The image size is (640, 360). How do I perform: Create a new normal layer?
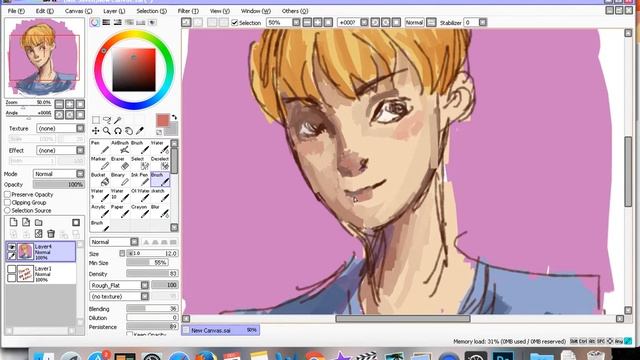click(13, 222)
